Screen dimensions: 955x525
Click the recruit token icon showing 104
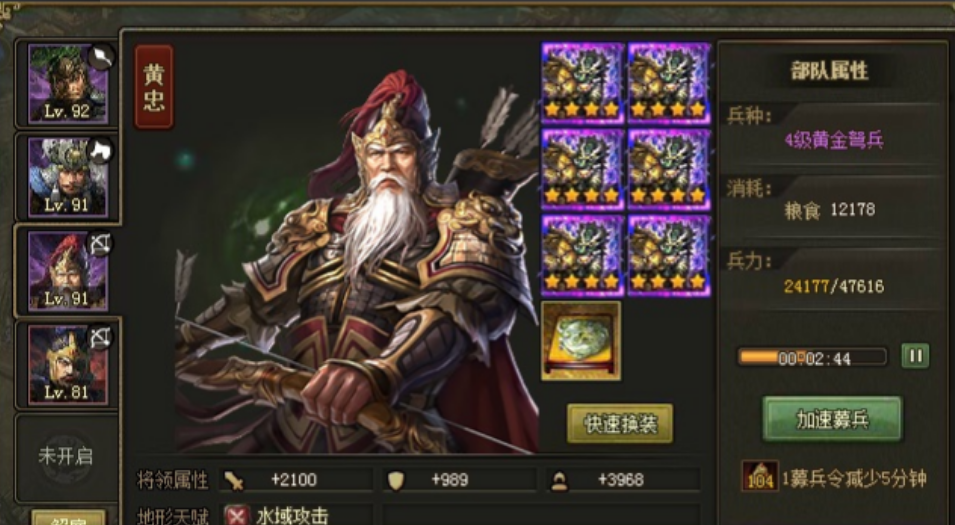click(x=759, y=476)
